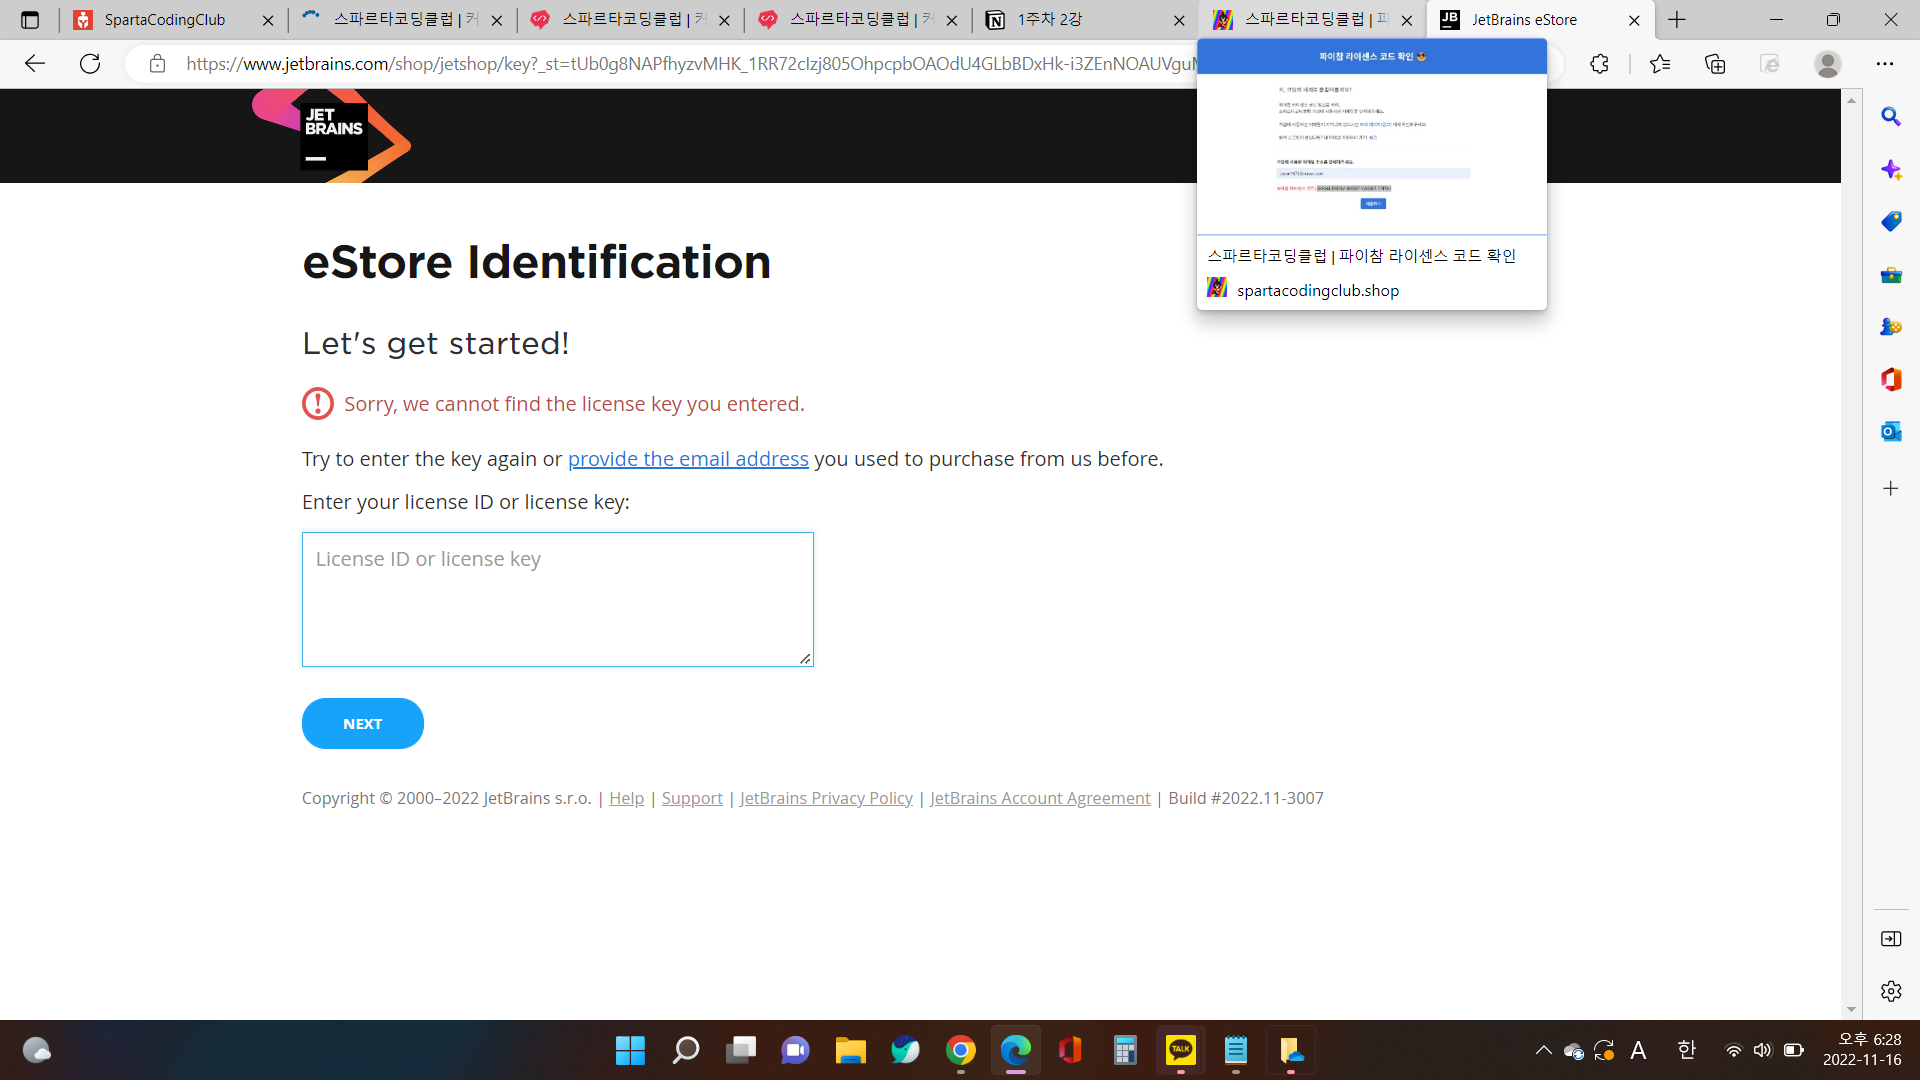Open Games icon in sidebar
1920x1080 pixels.
pos(1891,327)
